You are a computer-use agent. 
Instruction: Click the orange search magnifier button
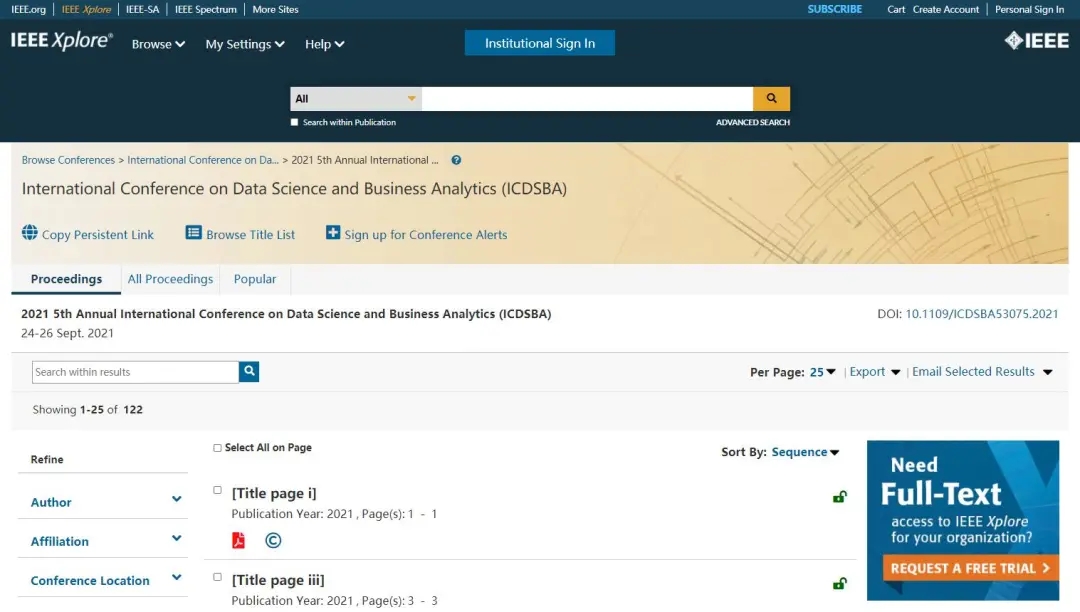[x=771, y=98]
